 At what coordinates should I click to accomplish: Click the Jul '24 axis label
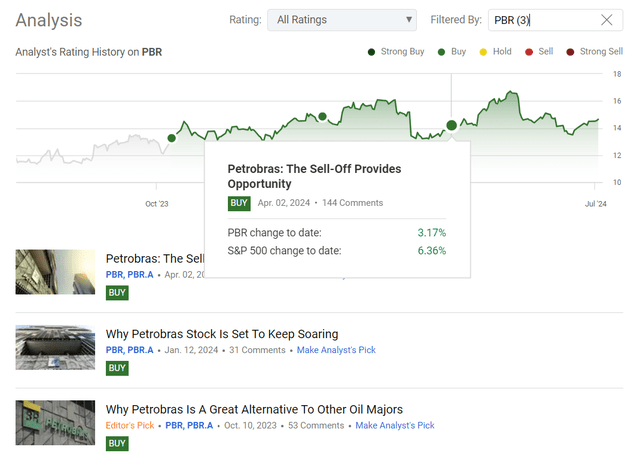[596, 204]
